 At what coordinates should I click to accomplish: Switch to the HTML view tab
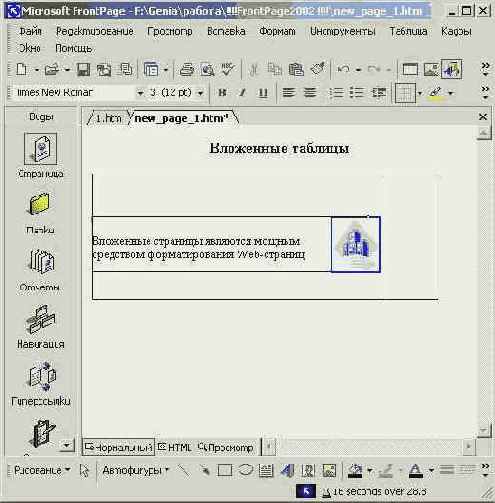pyautogui.click(x=175, y=447)
